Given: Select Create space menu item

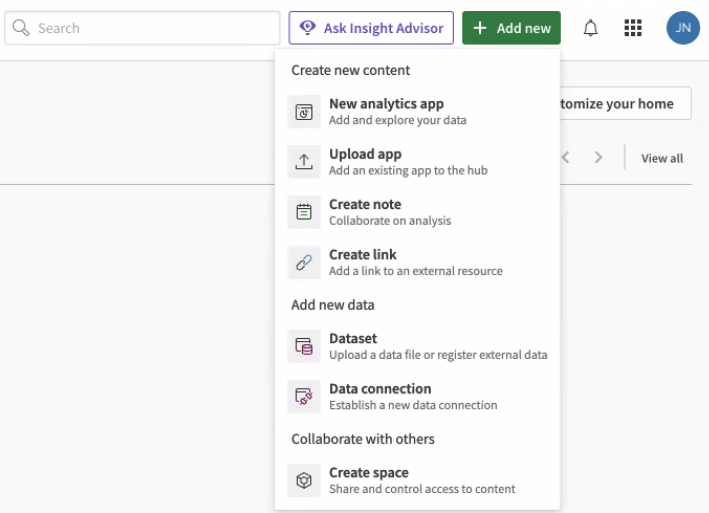Looking at the screenshot, I should click(417, 480).
